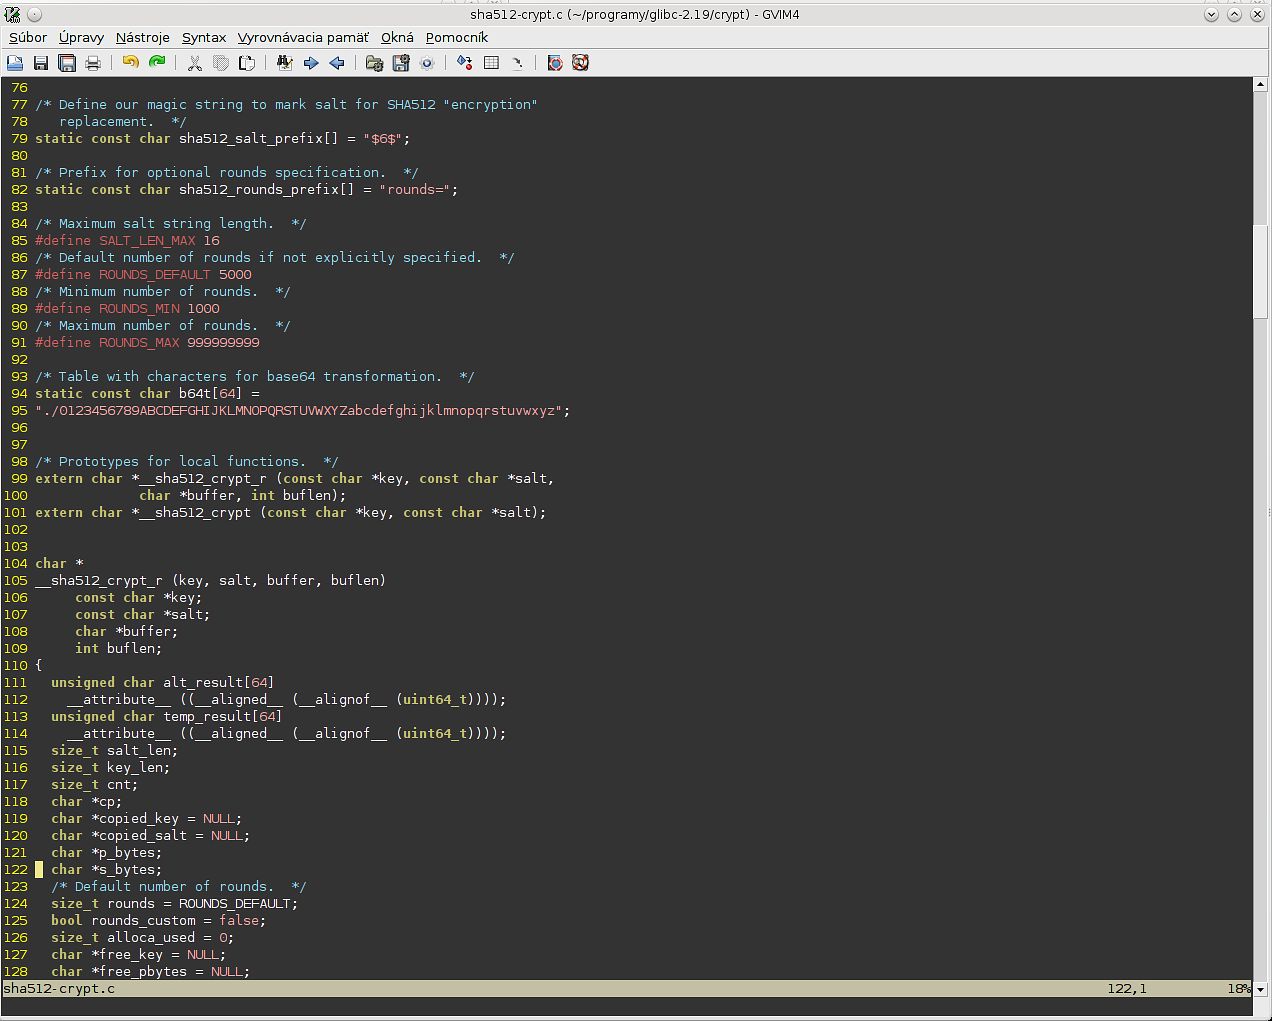
Task: Click the Find Previous left arrow icon
Action: tap(337, 63)
